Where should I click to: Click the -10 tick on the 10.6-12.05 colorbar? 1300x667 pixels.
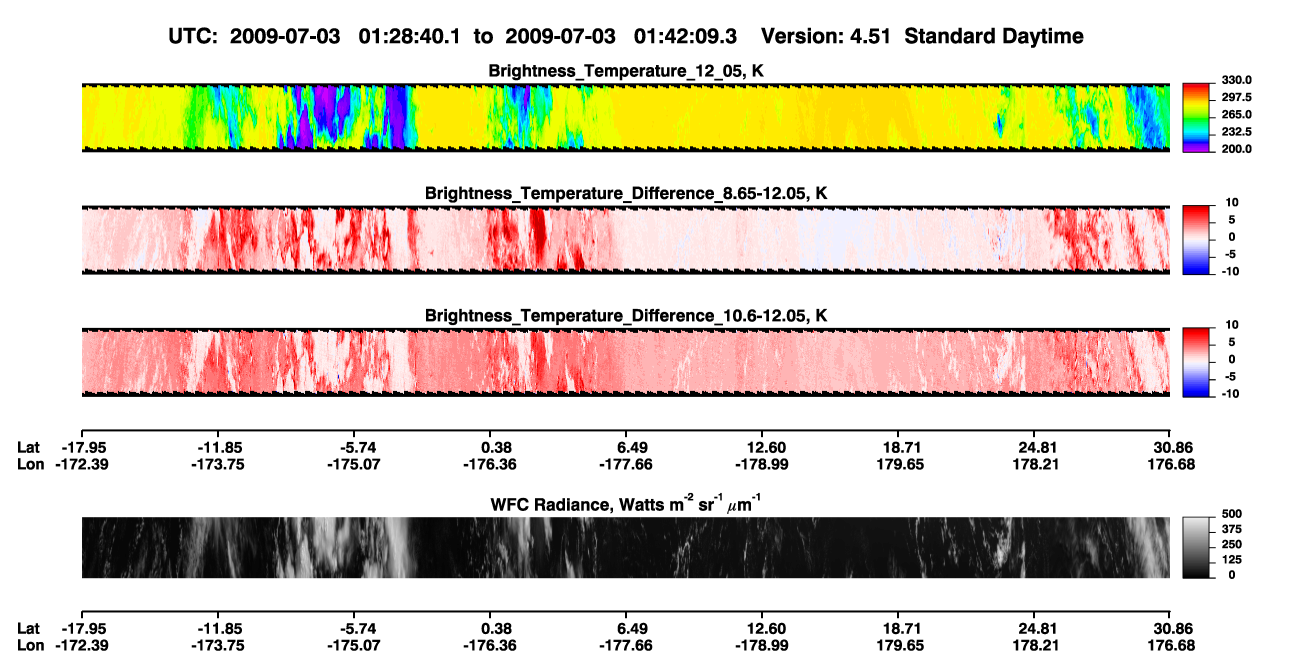pyautogui.click(x=1232, y=394)
